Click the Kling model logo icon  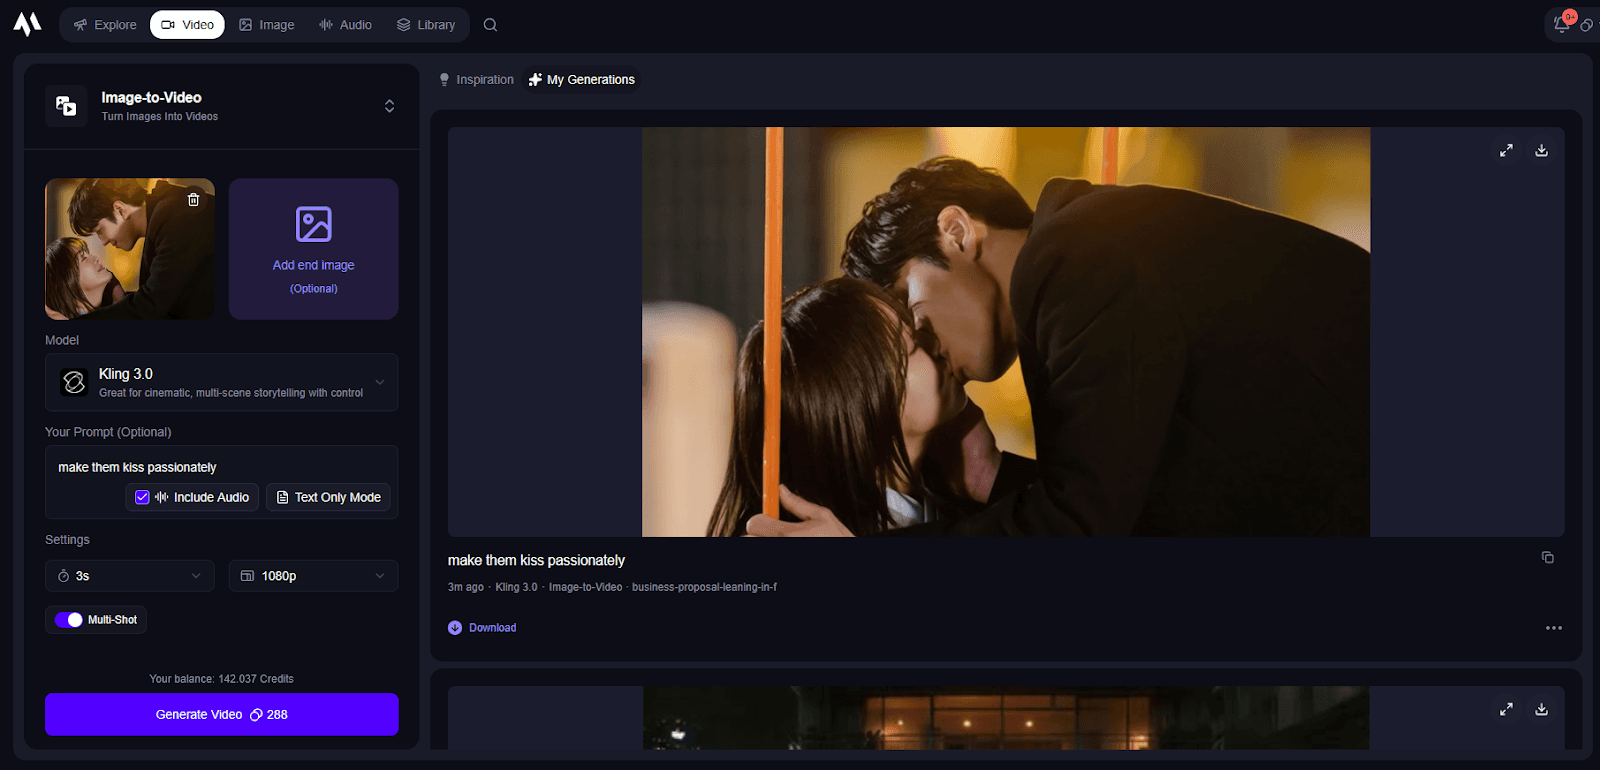[x=74, y=382]
